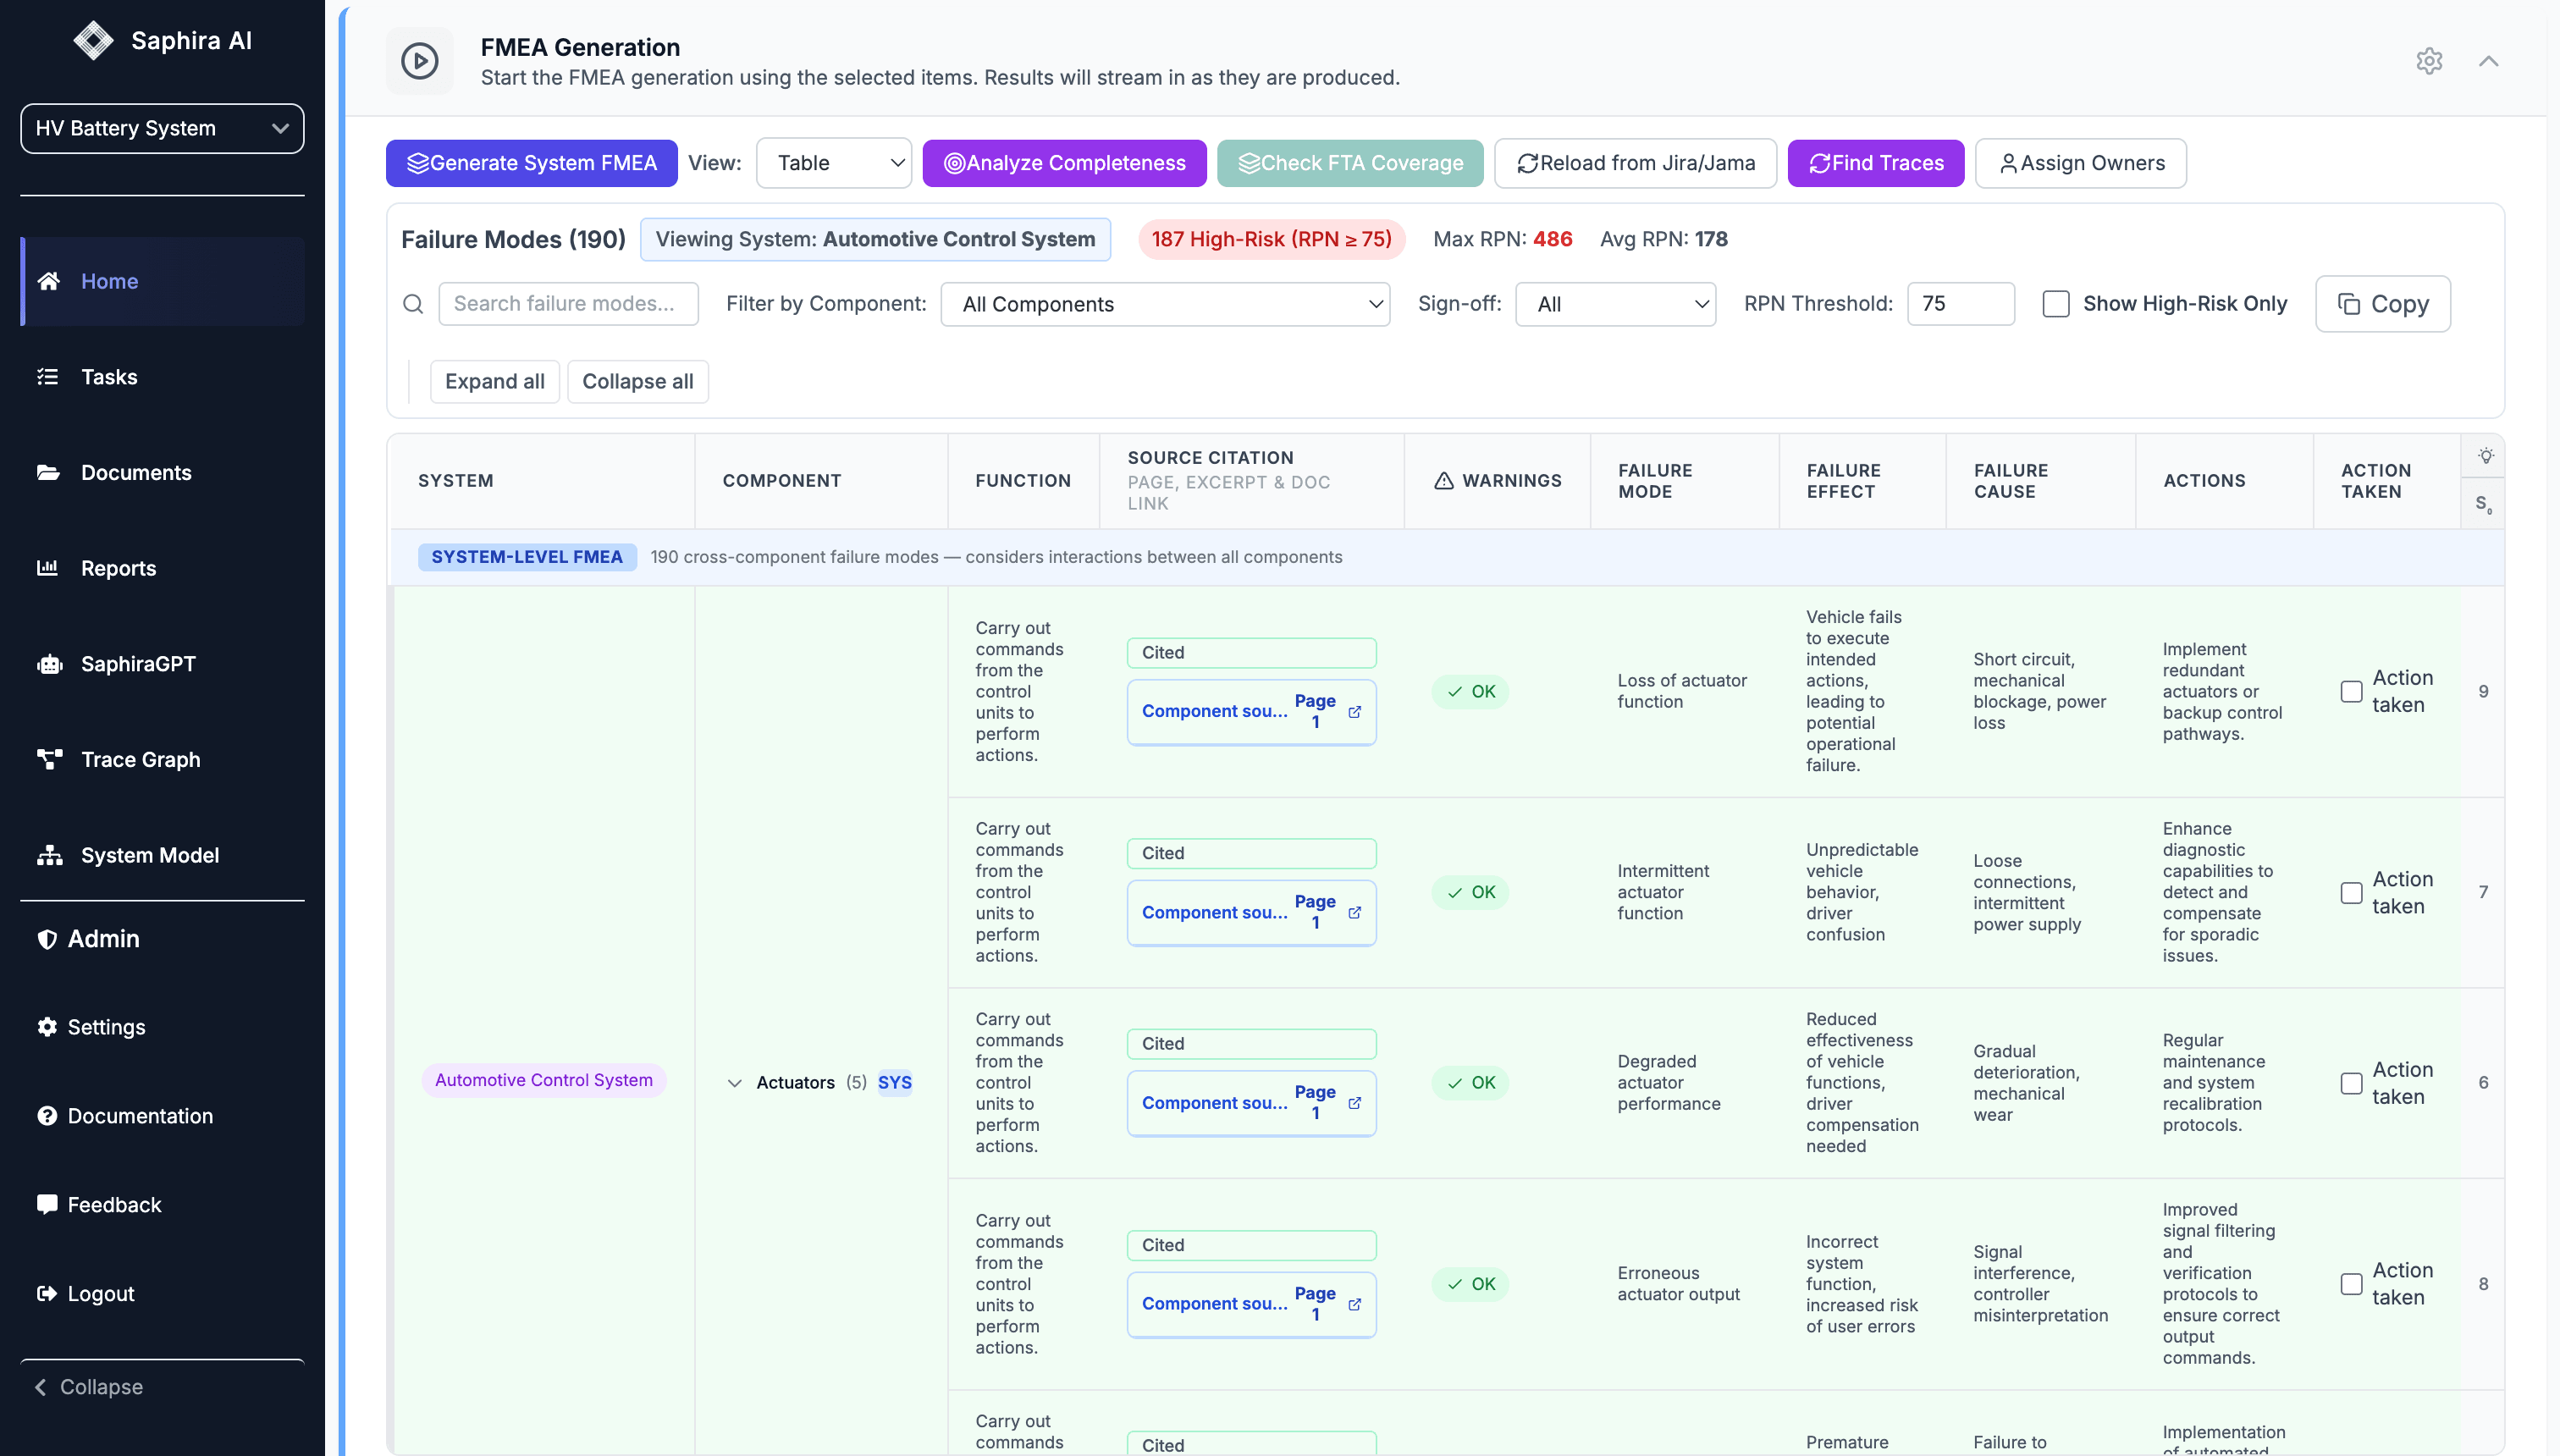Viewport: 2560px width, 1456px height.
Task: Click the lightbulb icon in table header
Action: tap(2485, 456)
